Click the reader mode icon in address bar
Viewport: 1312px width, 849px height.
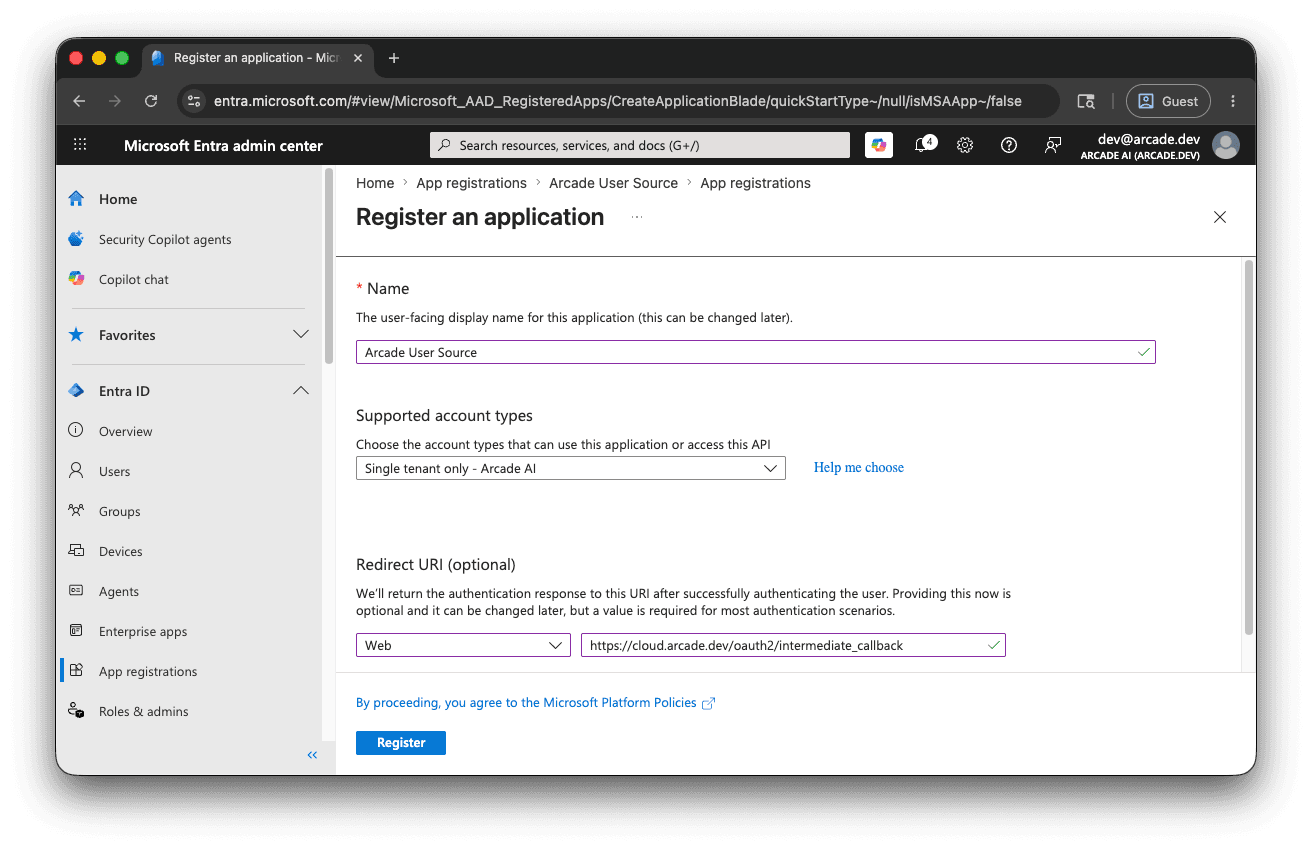[x=1086, y=101]
